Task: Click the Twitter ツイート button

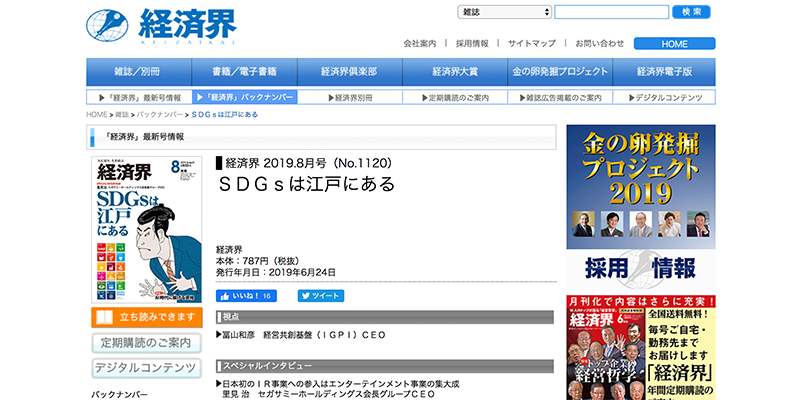Action: click(321, 296)
